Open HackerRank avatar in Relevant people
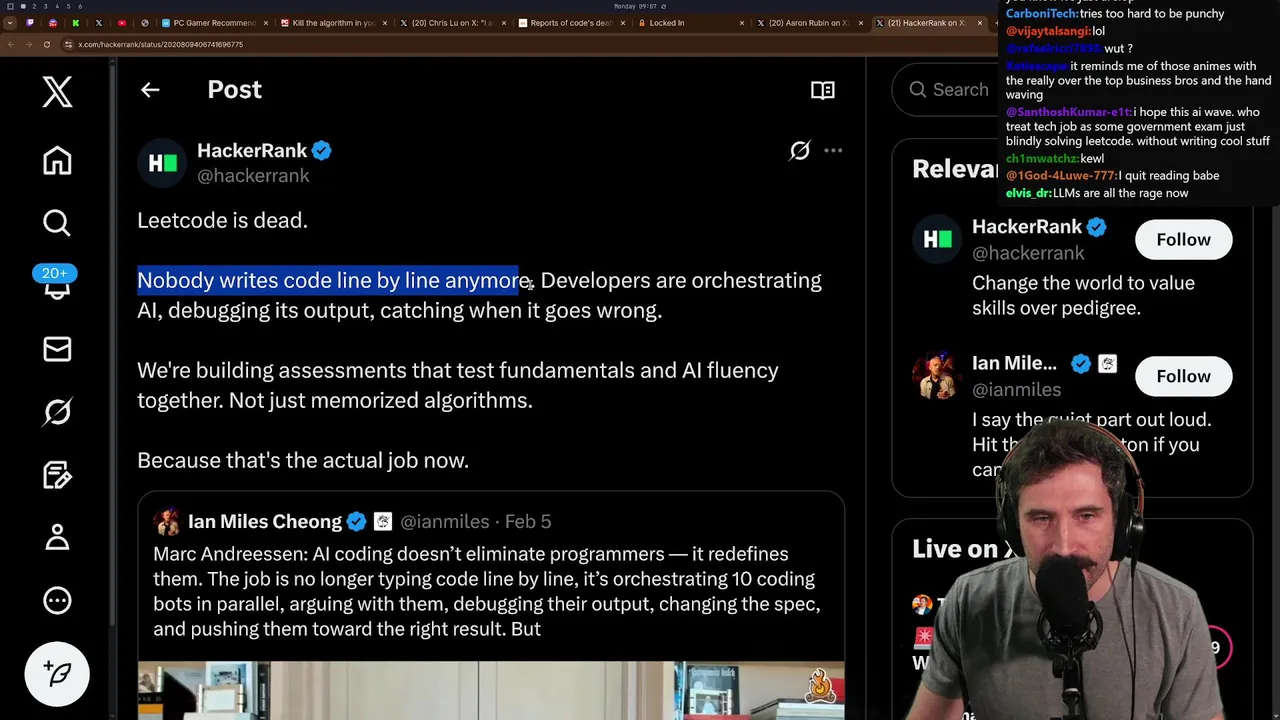The width and height of the screenshot is (1280, 720). pyautogui.click(x=937, y=239)
